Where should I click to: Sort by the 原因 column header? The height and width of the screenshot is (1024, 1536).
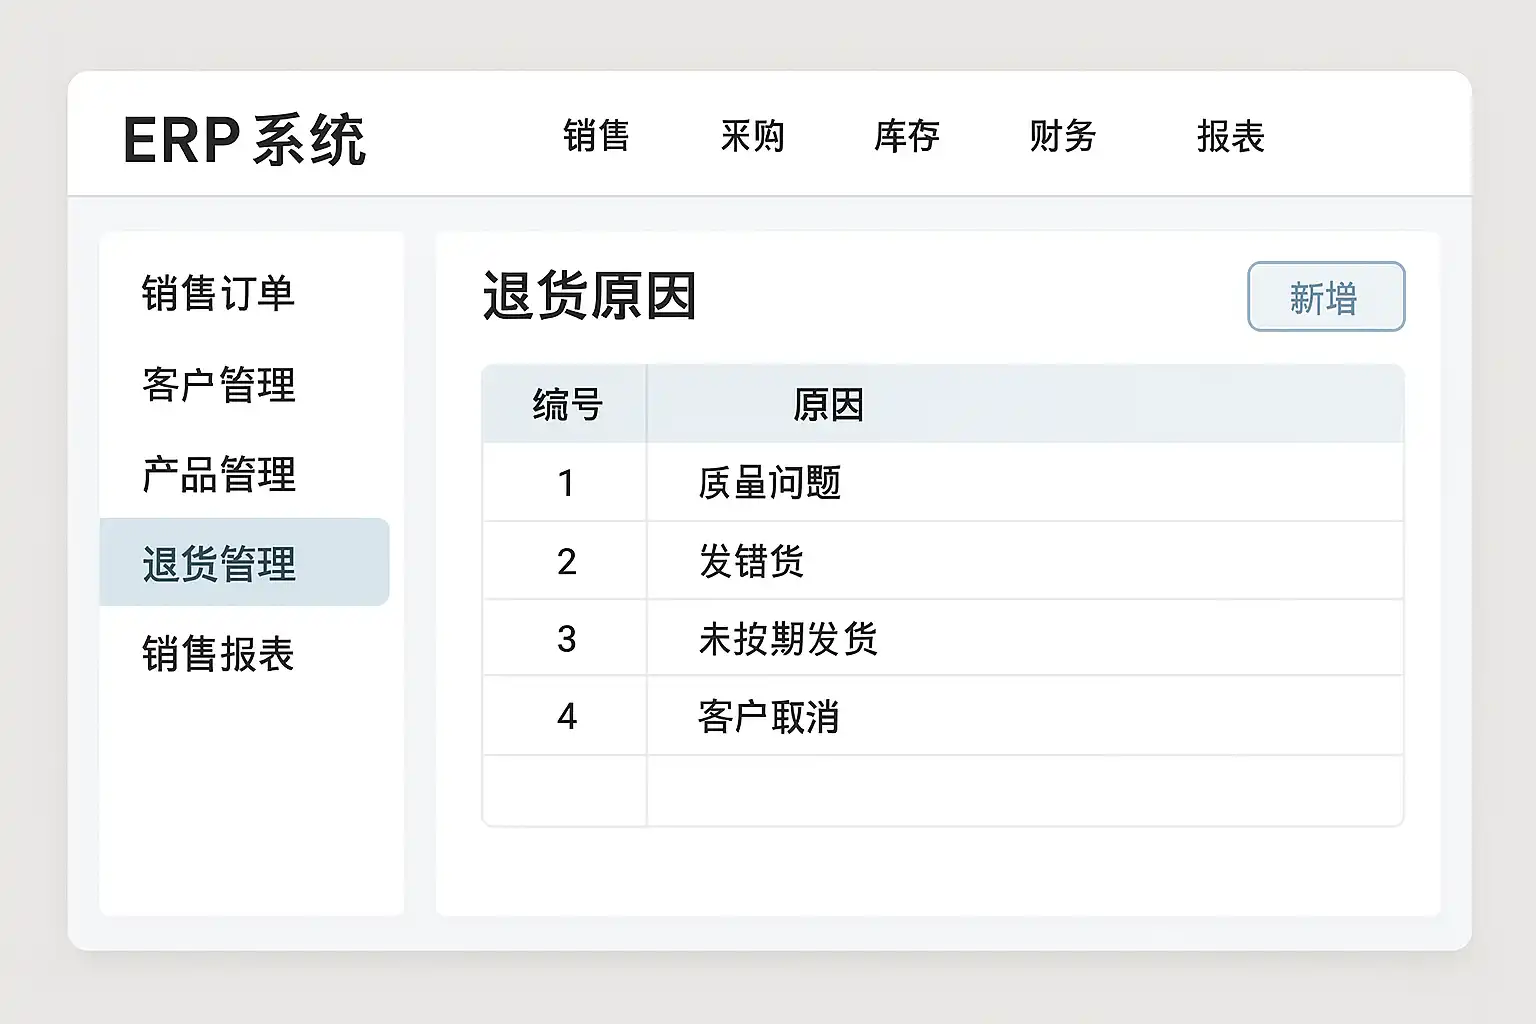click(828, 405)
